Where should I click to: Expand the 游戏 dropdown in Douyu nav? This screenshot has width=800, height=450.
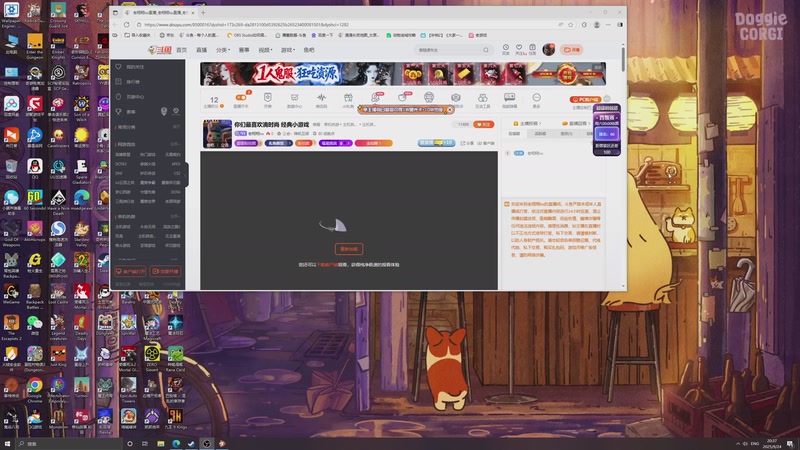click(x=287, y=50)
